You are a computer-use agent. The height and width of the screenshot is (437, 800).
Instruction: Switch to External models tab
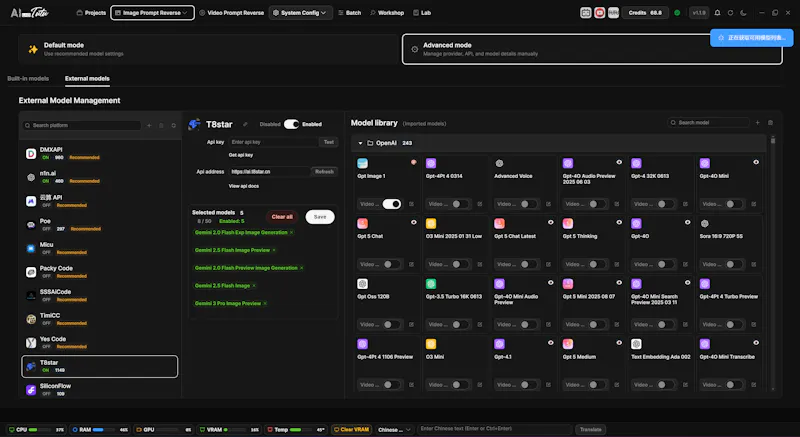point(87,79)
